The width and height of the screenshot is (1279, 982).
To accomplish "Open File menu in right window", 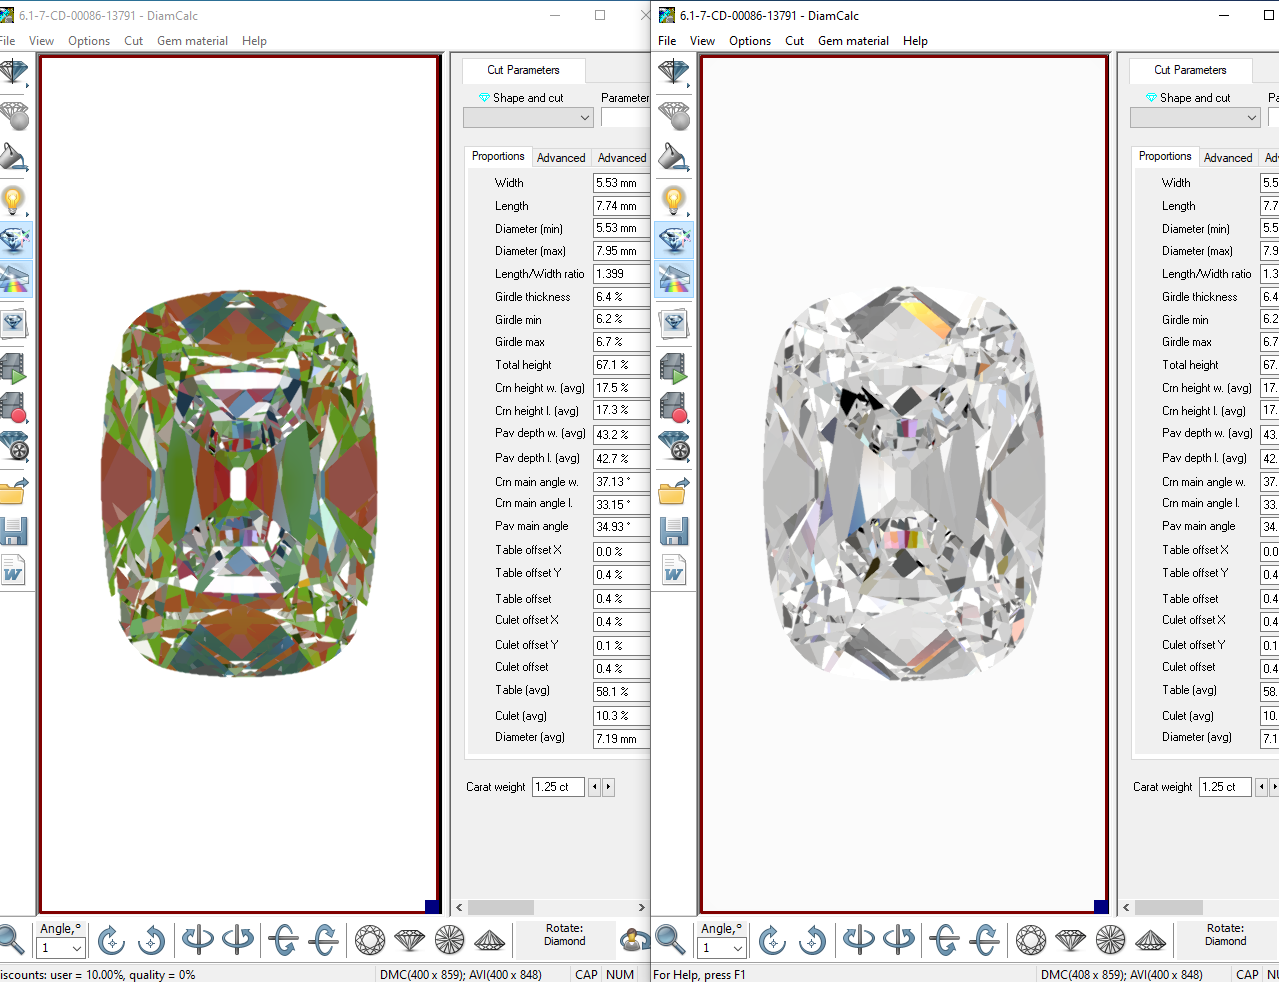I will pyautogui.click(x=667, y=41).
